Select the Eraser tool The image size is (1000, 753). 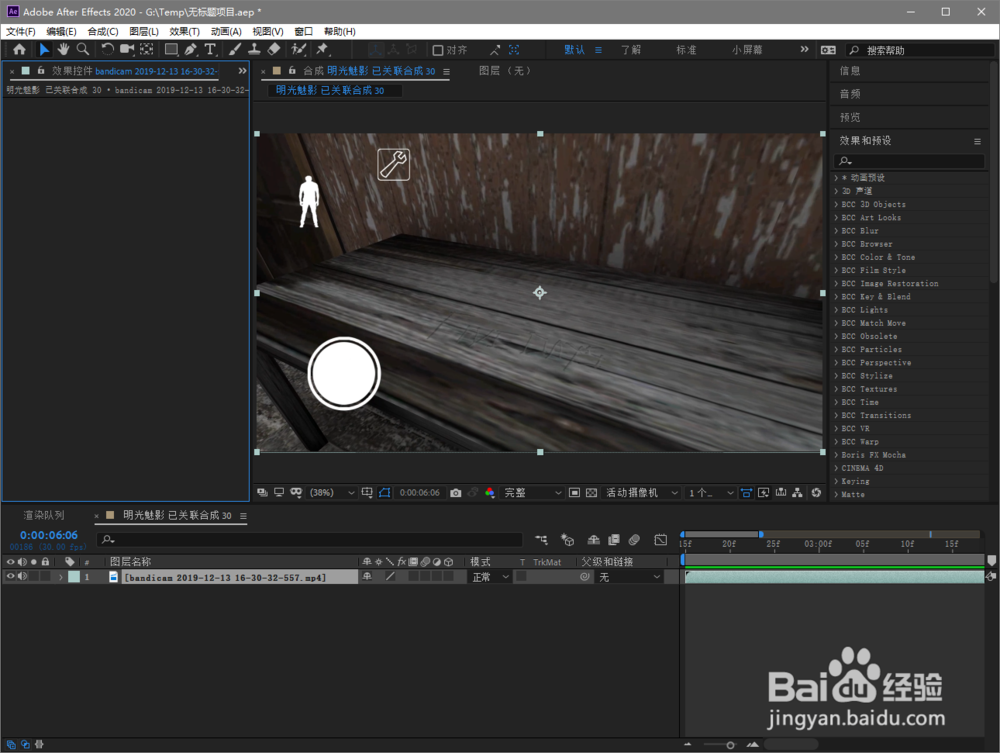tap(274, 49)
